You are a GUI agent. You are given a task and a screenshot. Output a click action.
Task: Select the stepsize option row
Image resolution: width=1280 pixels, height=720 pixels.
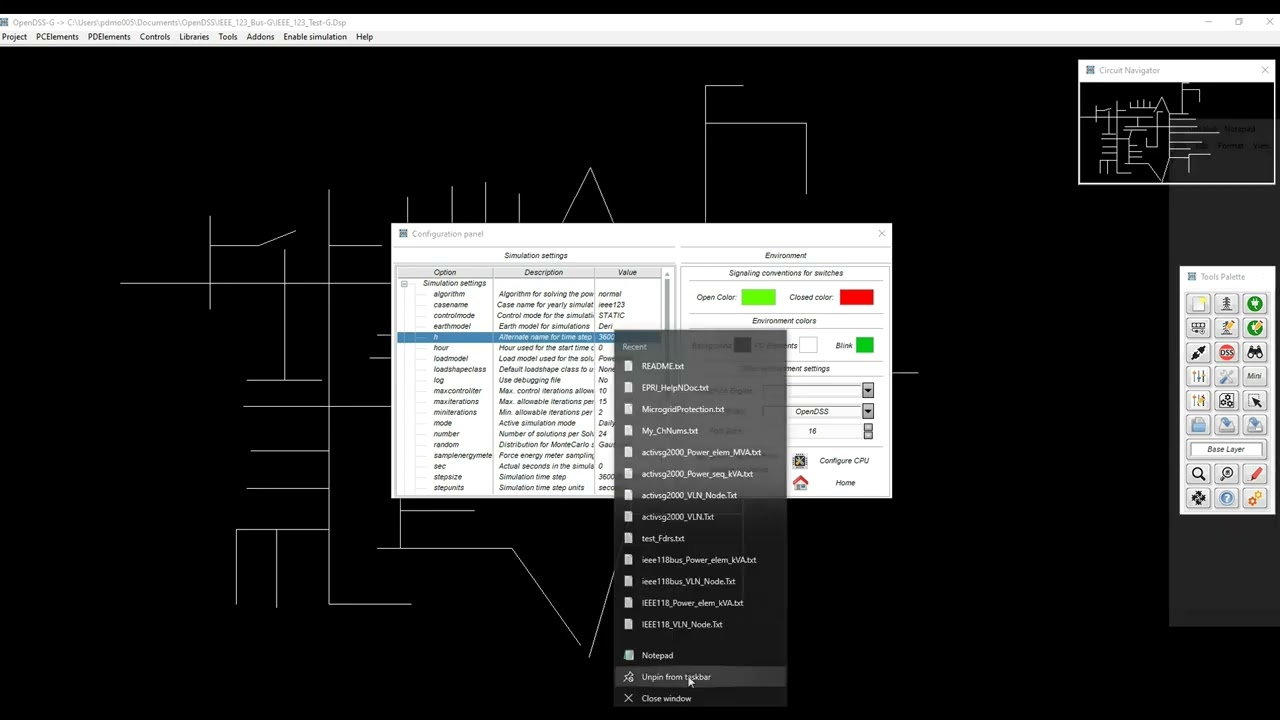click(x=530, y=477)
